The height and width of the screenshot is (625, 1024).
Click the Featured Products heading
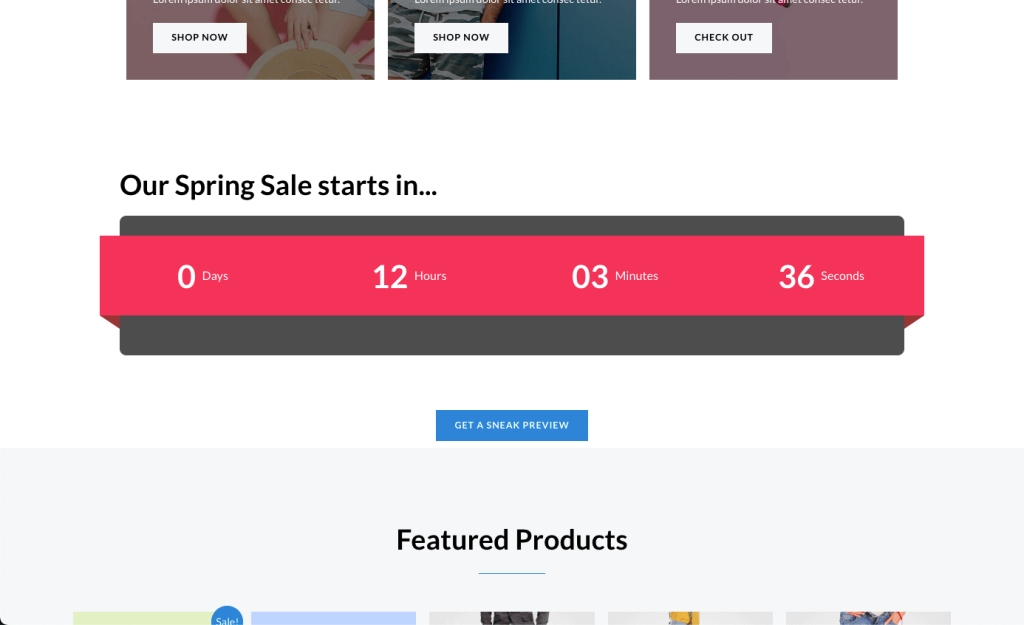511,540
